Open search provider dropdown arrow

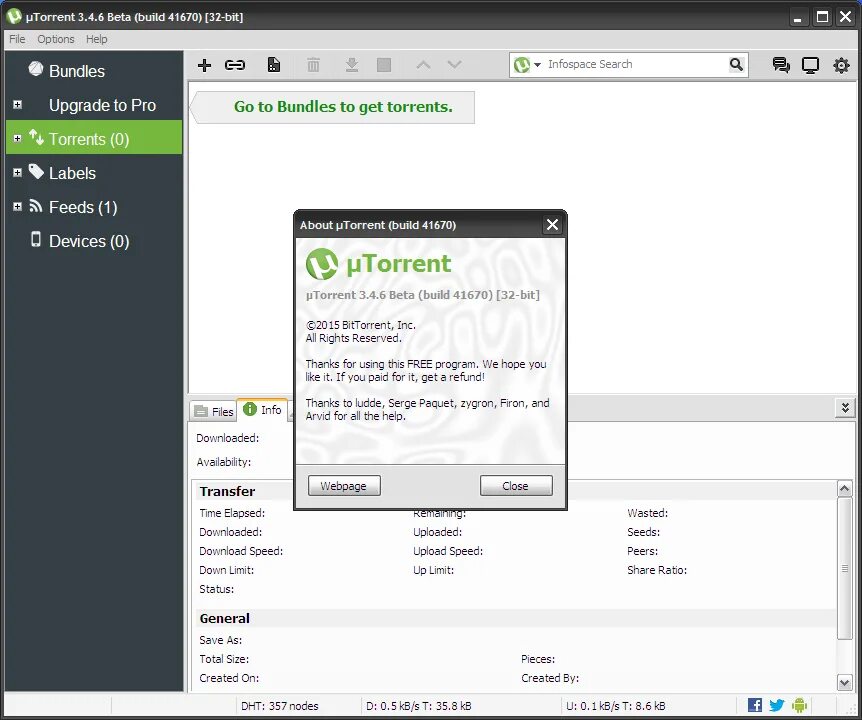[x=537, y=65]
